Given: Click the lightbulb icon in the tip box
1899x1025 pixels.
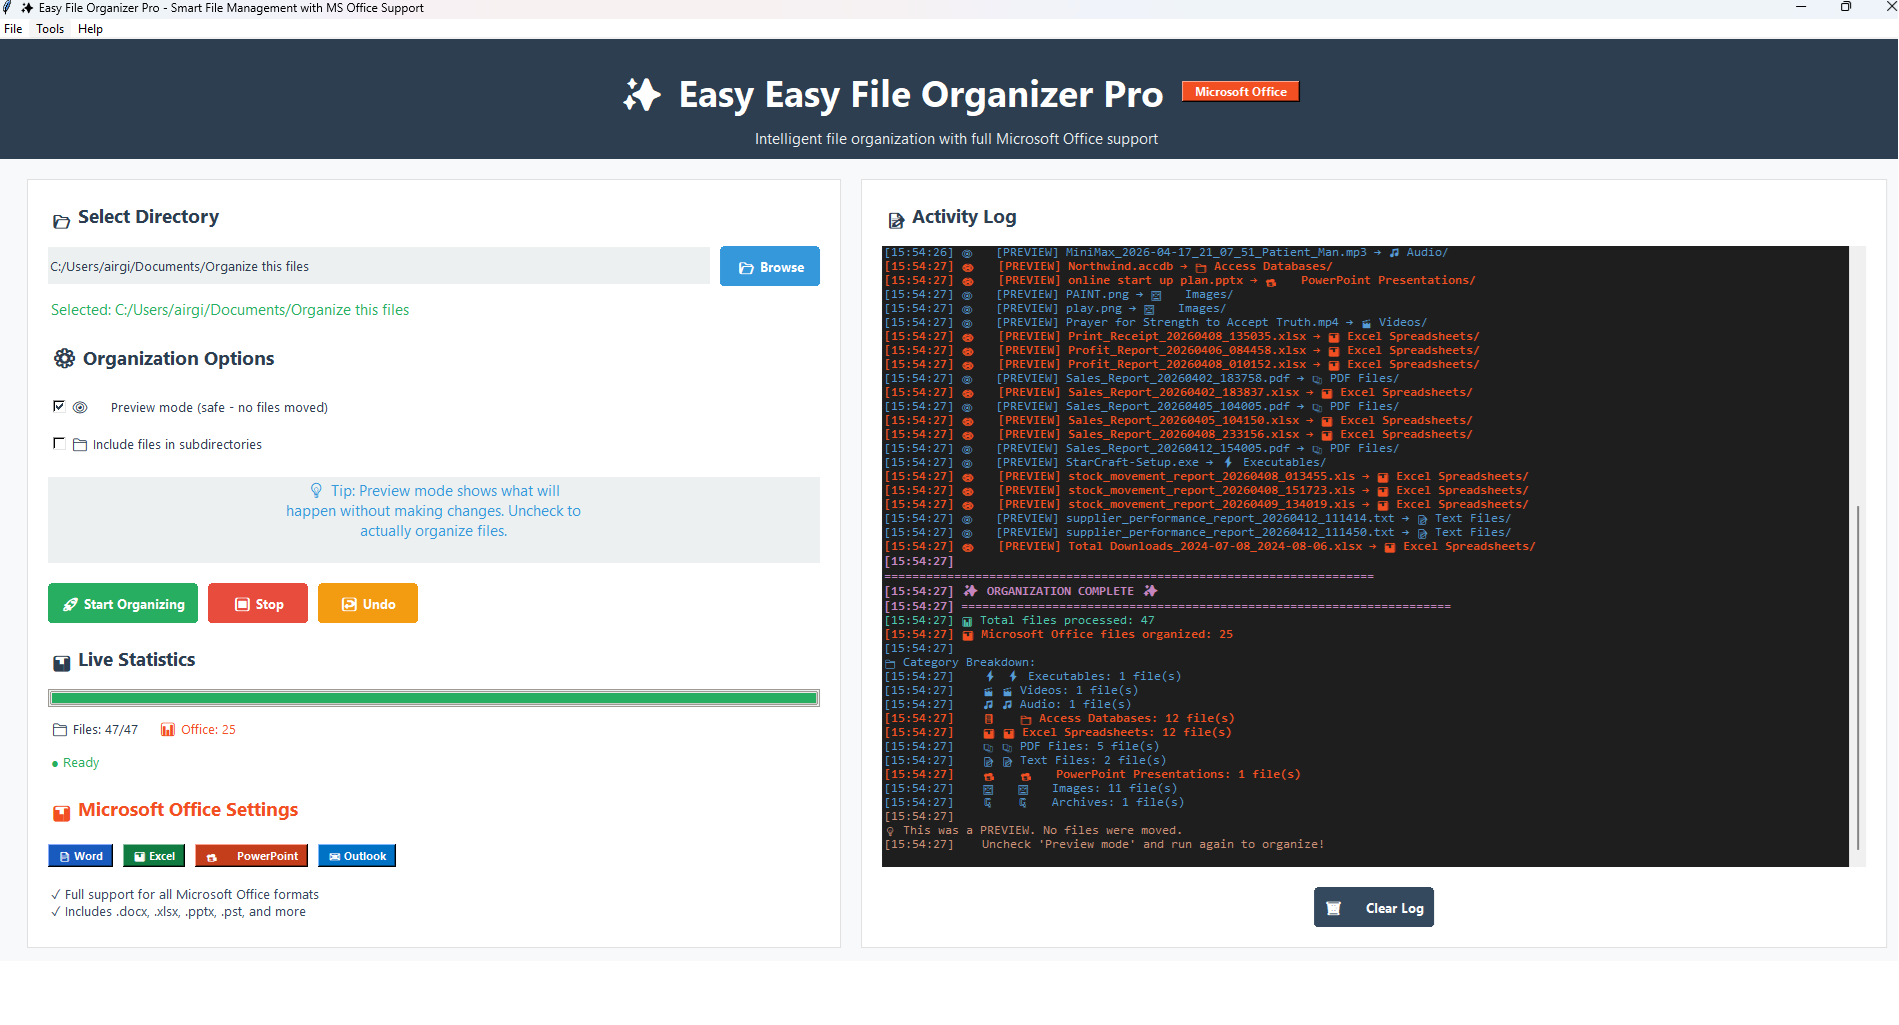Looking at the screenshot, I should [316, 491].
